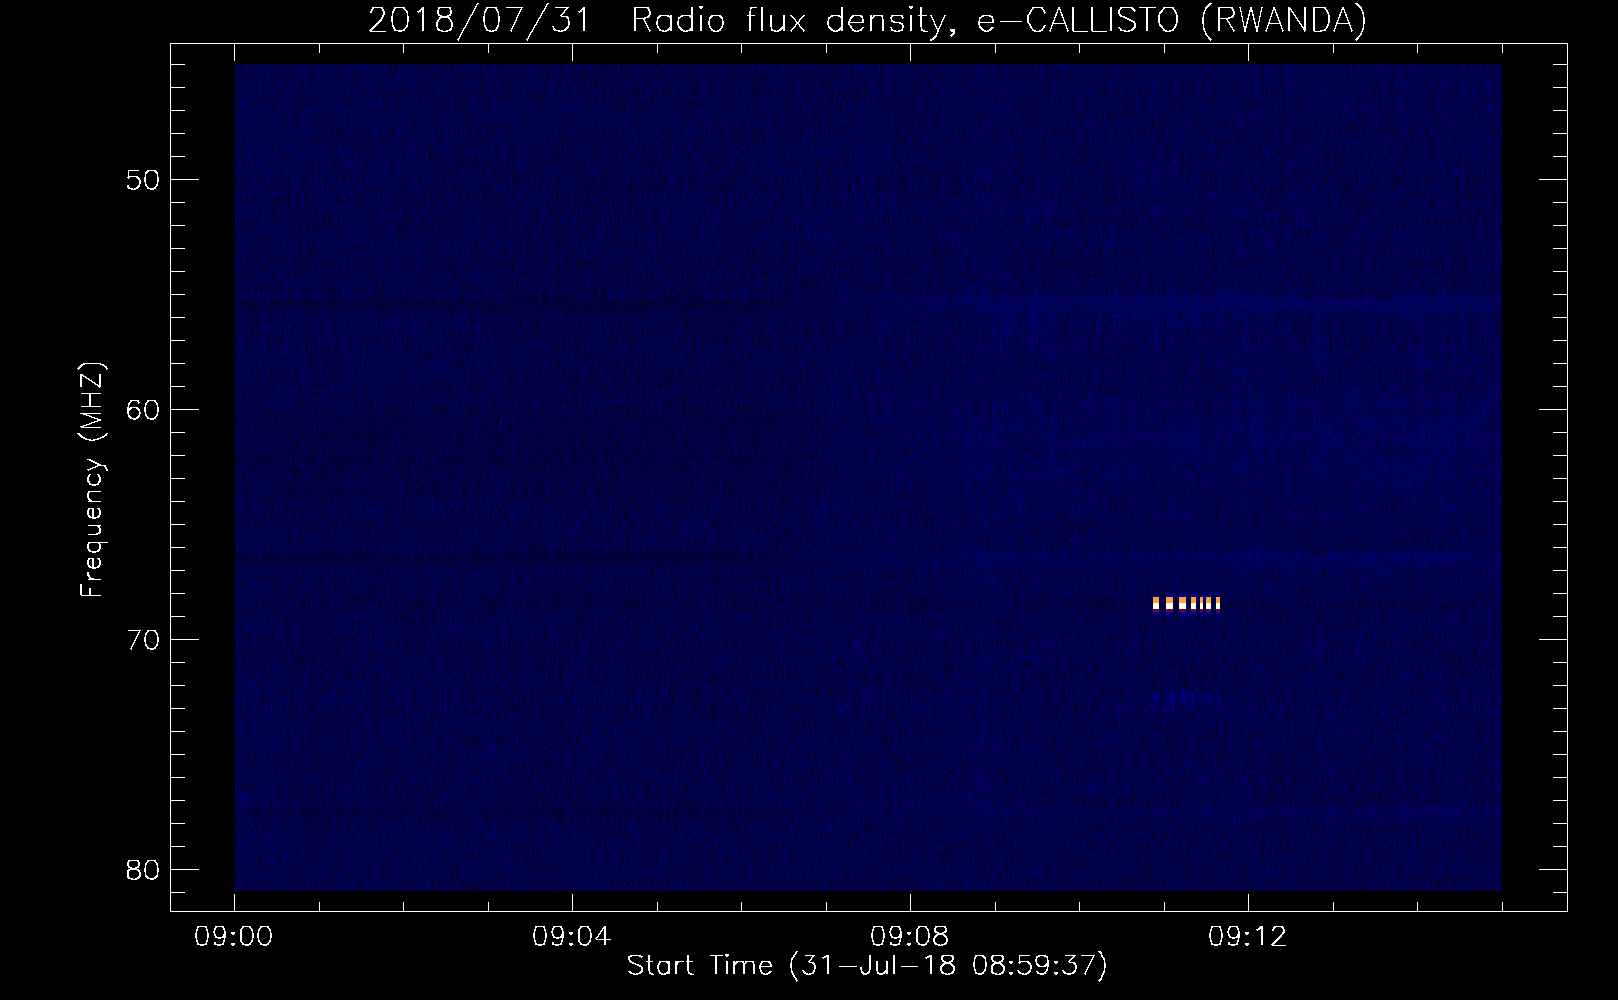Click the faint blue feature near 72.5 MHz
The height and width of the screenshot is (1000, 1618).
[x=1187, y=697]
